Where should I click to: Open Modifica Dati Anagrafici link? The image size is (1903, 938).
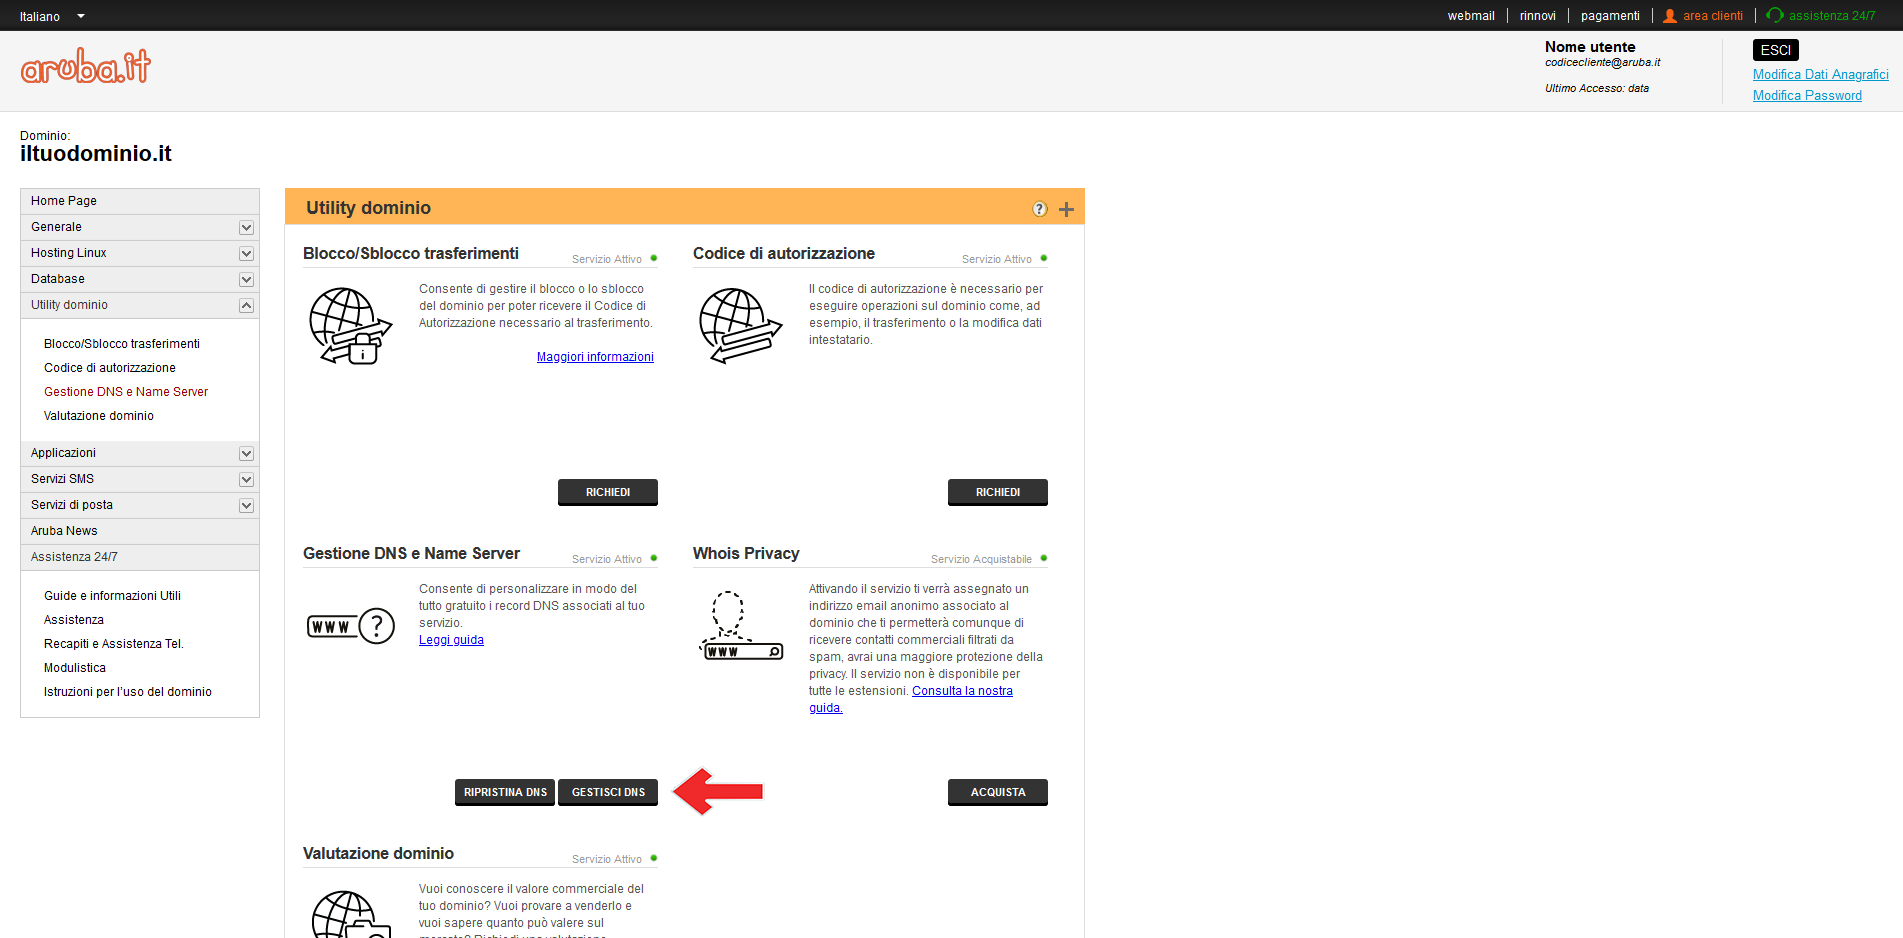[1821, 75]
